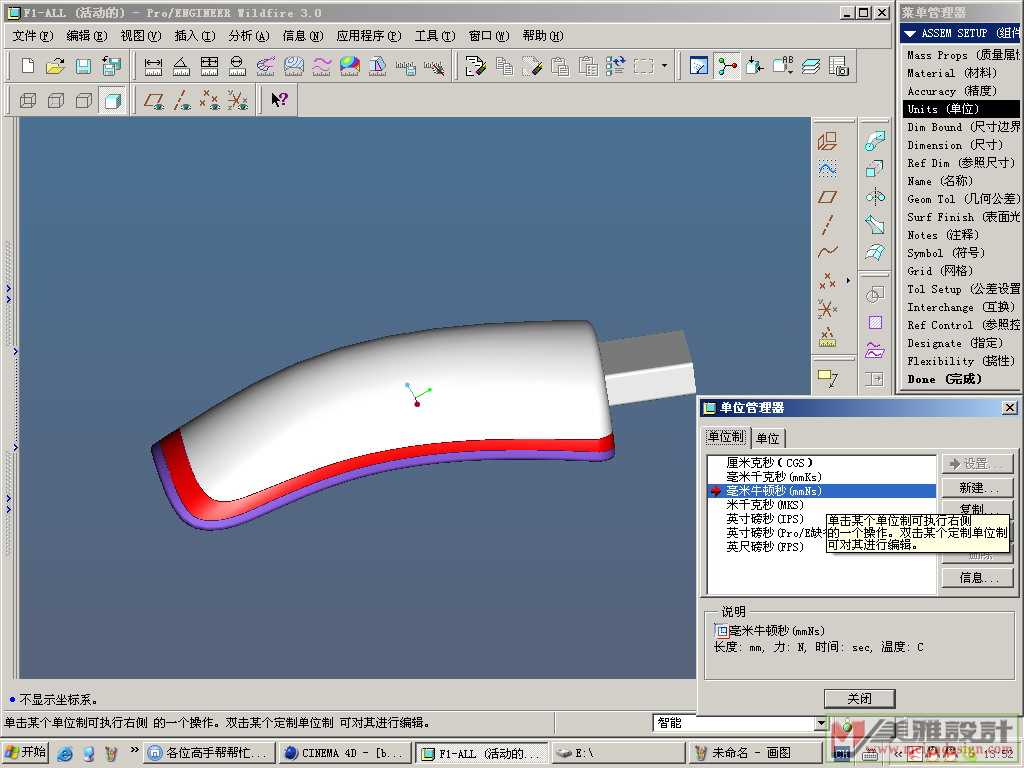Viewport: 1024px width, 768px height.
Task: Choose Material (材料) in the menu manager
Action: click(952, 73)
